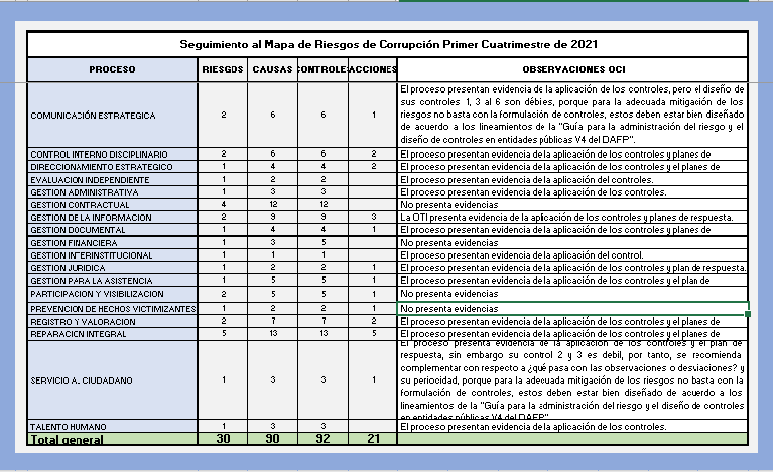The width and height of the screenshot is (773, 472).
Task: Select the GESTION PARA LA ASISTENCIA cell
Action: 112,281
